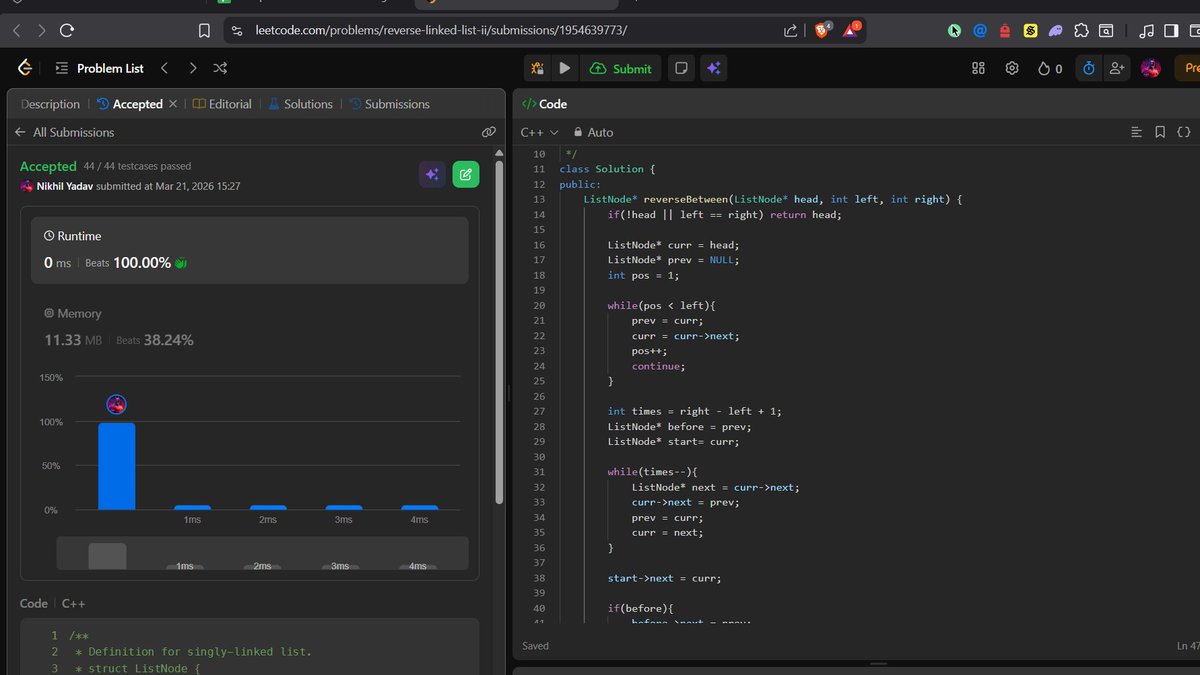Submit the solution with the green button
The width and height of the screenshot is (1200, 675).
coord(621,68)
